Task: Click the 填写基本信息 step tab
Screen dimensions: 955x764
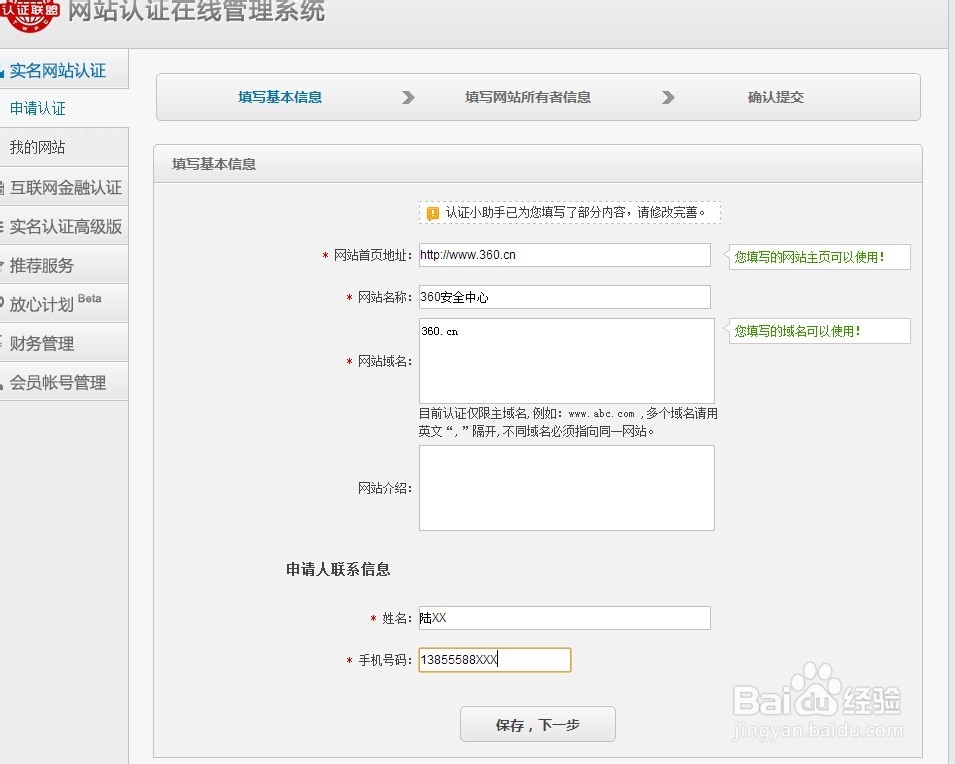Action: [x=280, y=97]
